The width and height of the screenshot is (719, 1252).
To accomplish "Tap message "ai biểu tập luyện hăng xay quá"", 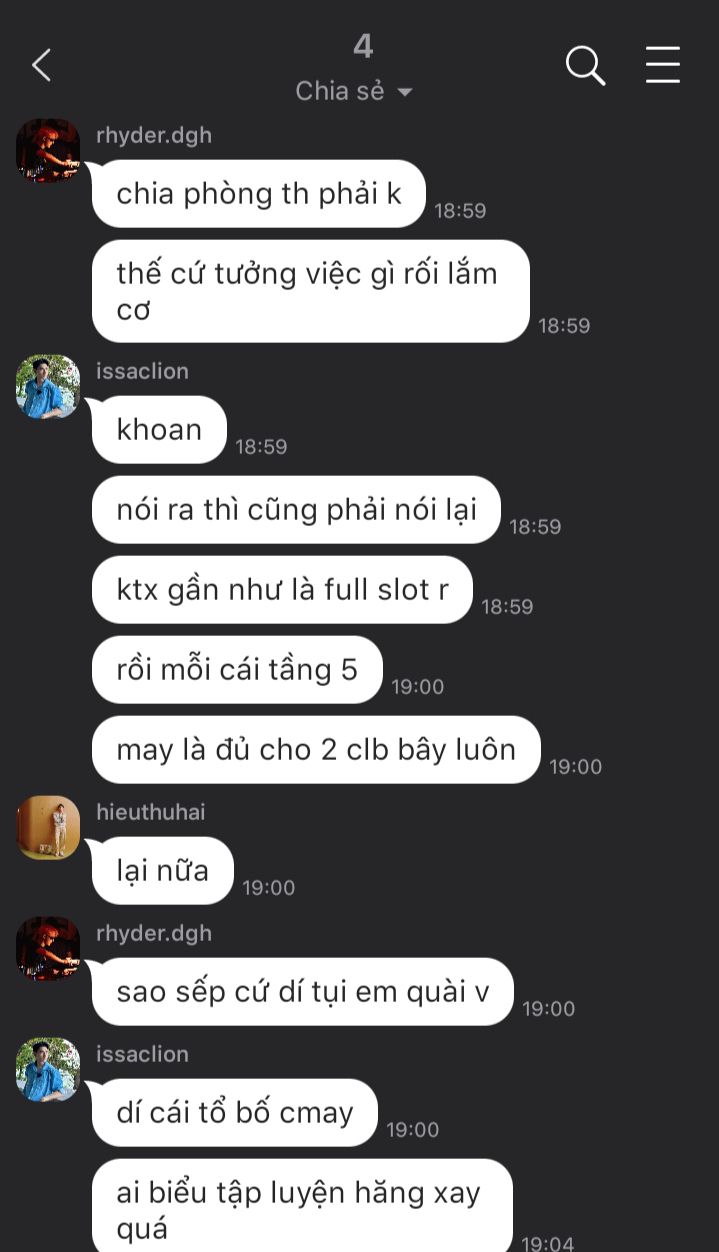I will 302,1206.
